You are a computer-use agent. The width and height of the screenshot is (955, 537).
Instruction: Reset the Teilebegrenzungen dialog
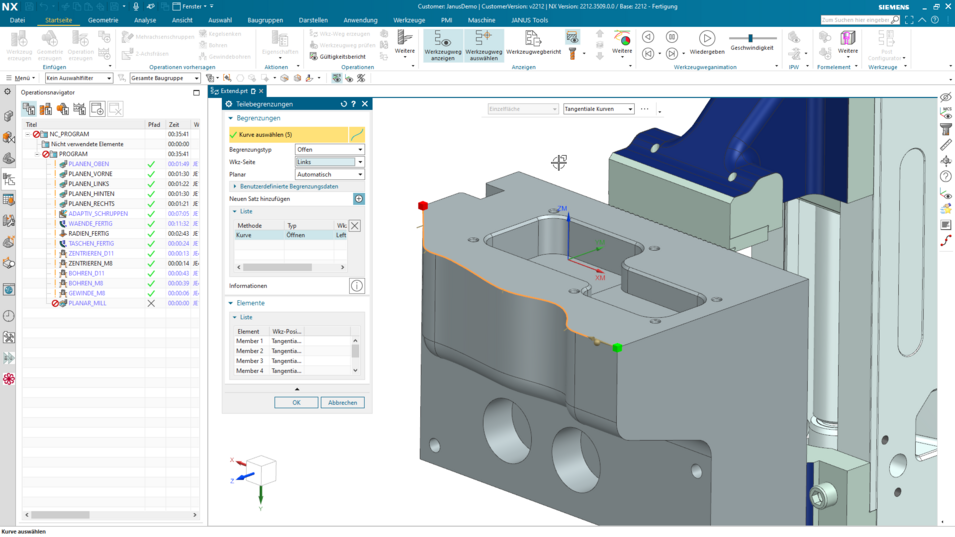(344, 104)
